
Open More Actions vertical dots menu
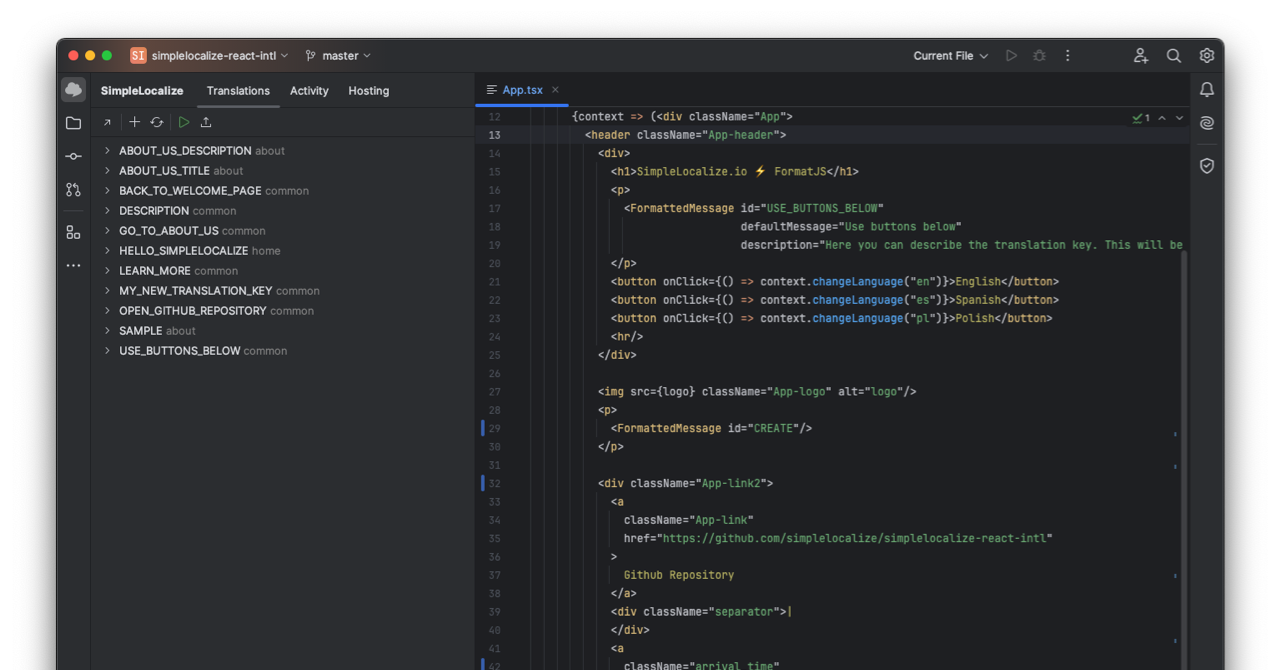tap(1067, 56)
